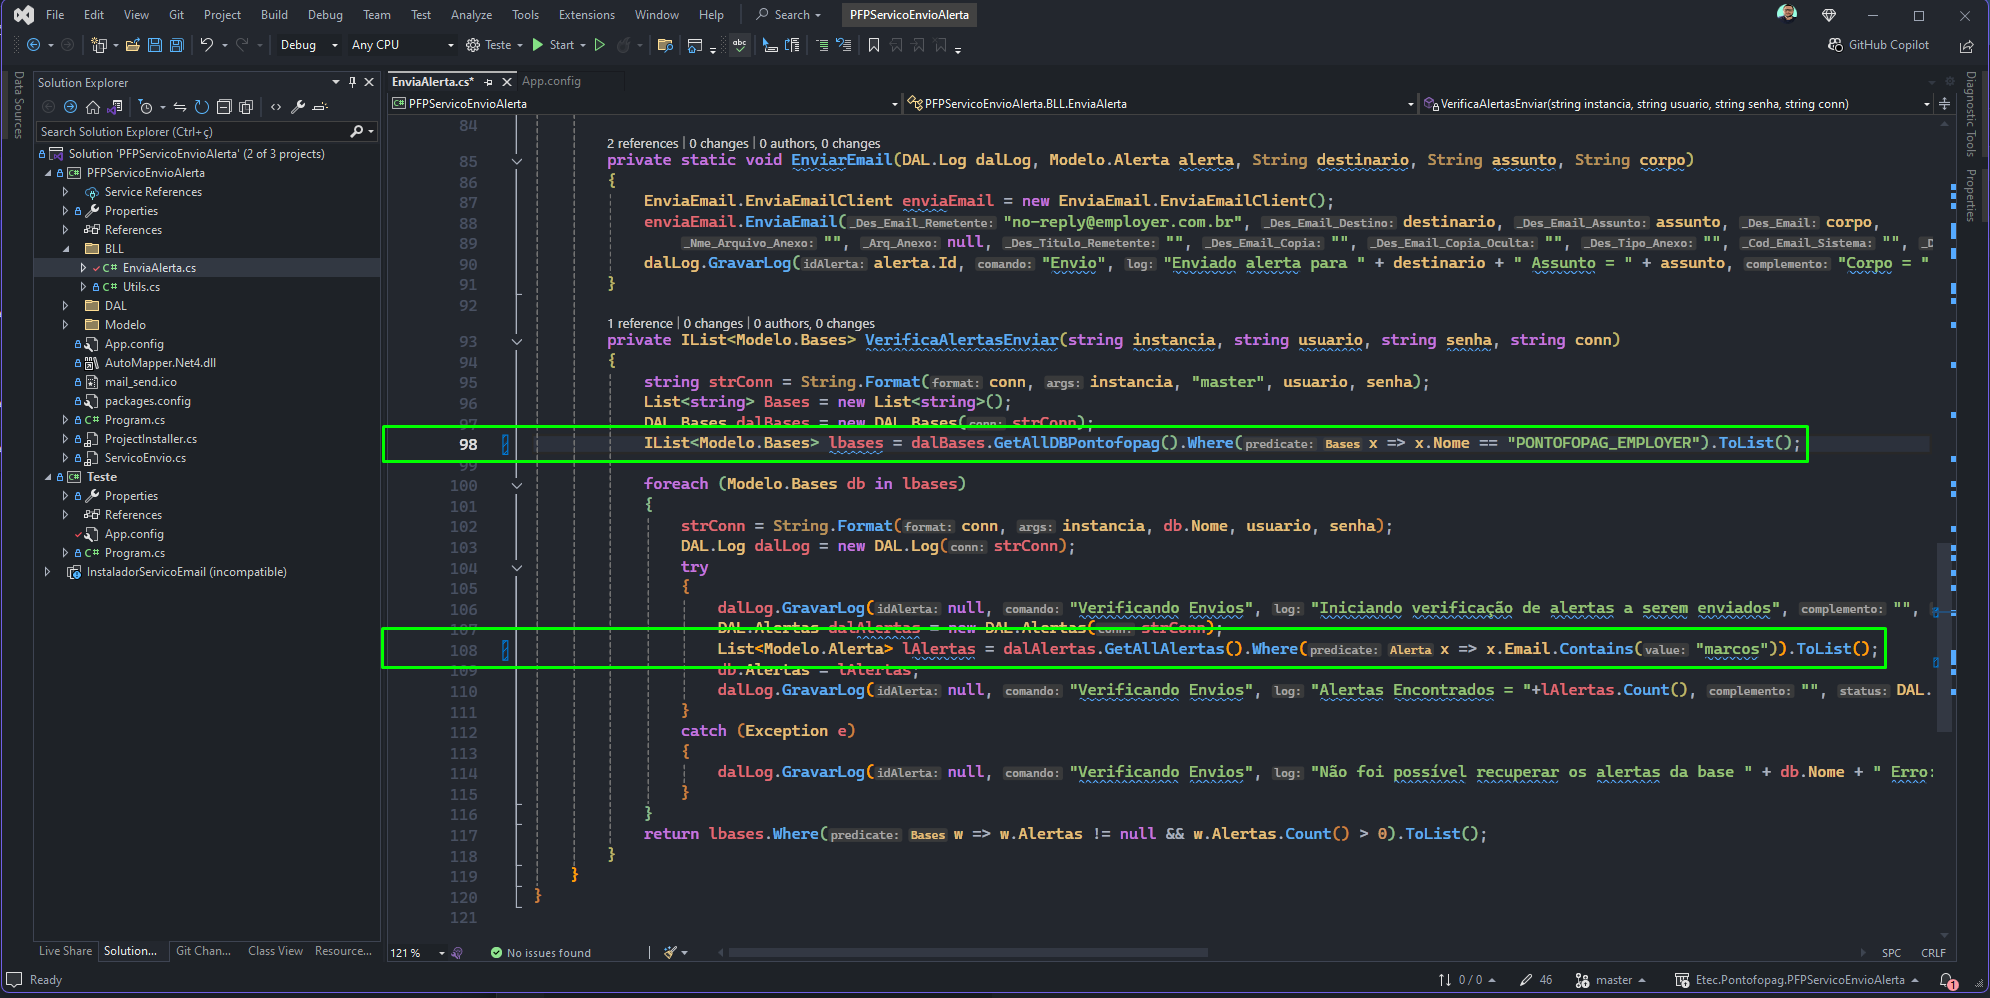
Task: Click the Start Without Debugging play outline icon
Action: [600, 45]
